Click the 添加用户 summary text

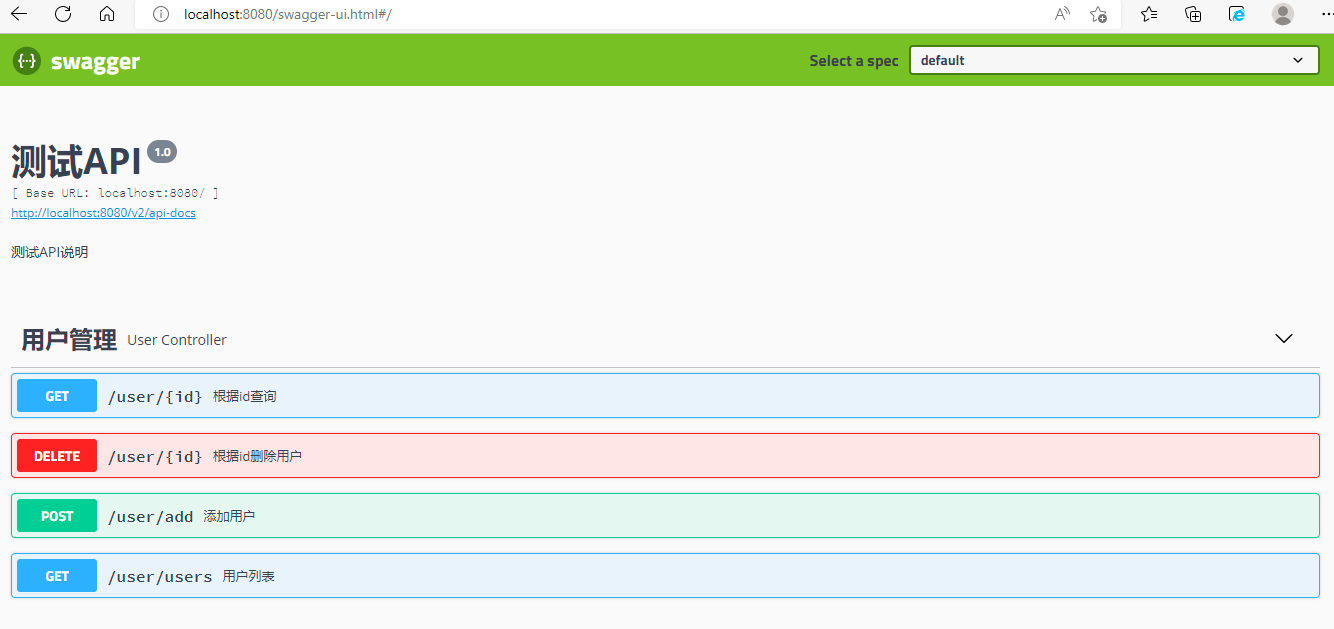pos(229,516)
